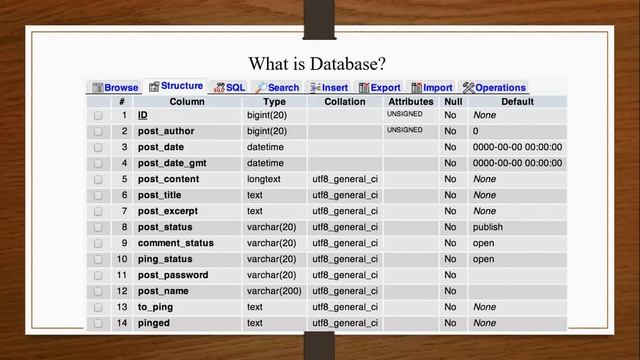Click the to_ping column name
The image size is (640, 360).
(x=155, y=307)
